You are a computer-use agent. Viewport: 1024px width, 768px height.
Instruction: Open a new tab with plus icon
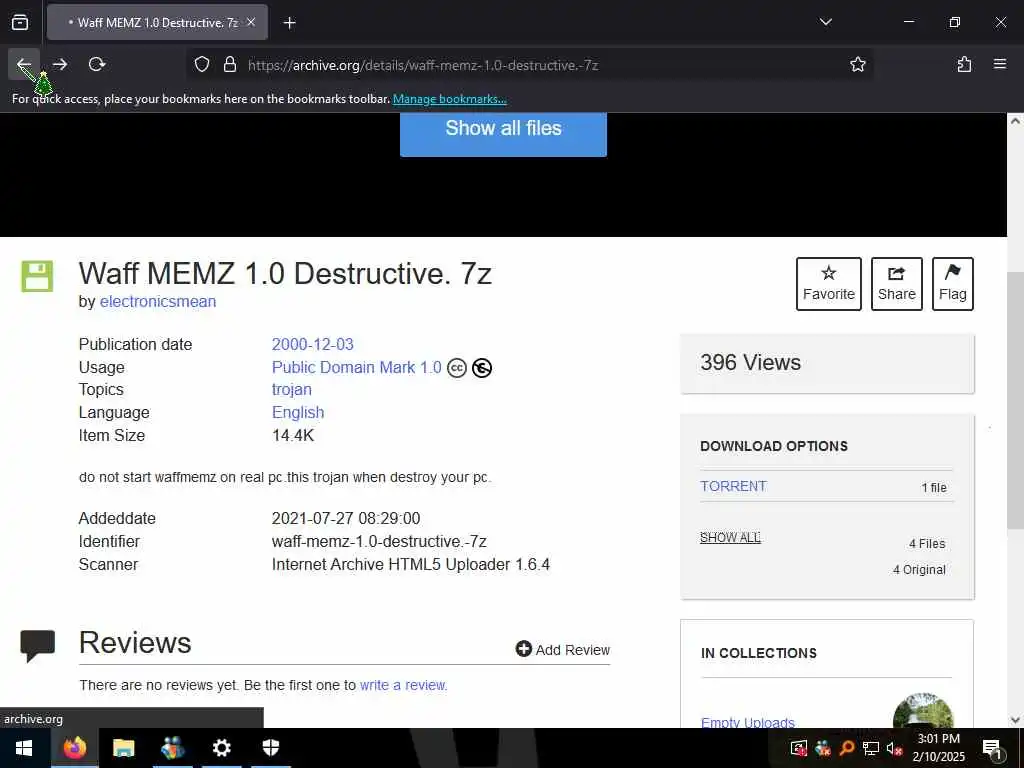290,23
